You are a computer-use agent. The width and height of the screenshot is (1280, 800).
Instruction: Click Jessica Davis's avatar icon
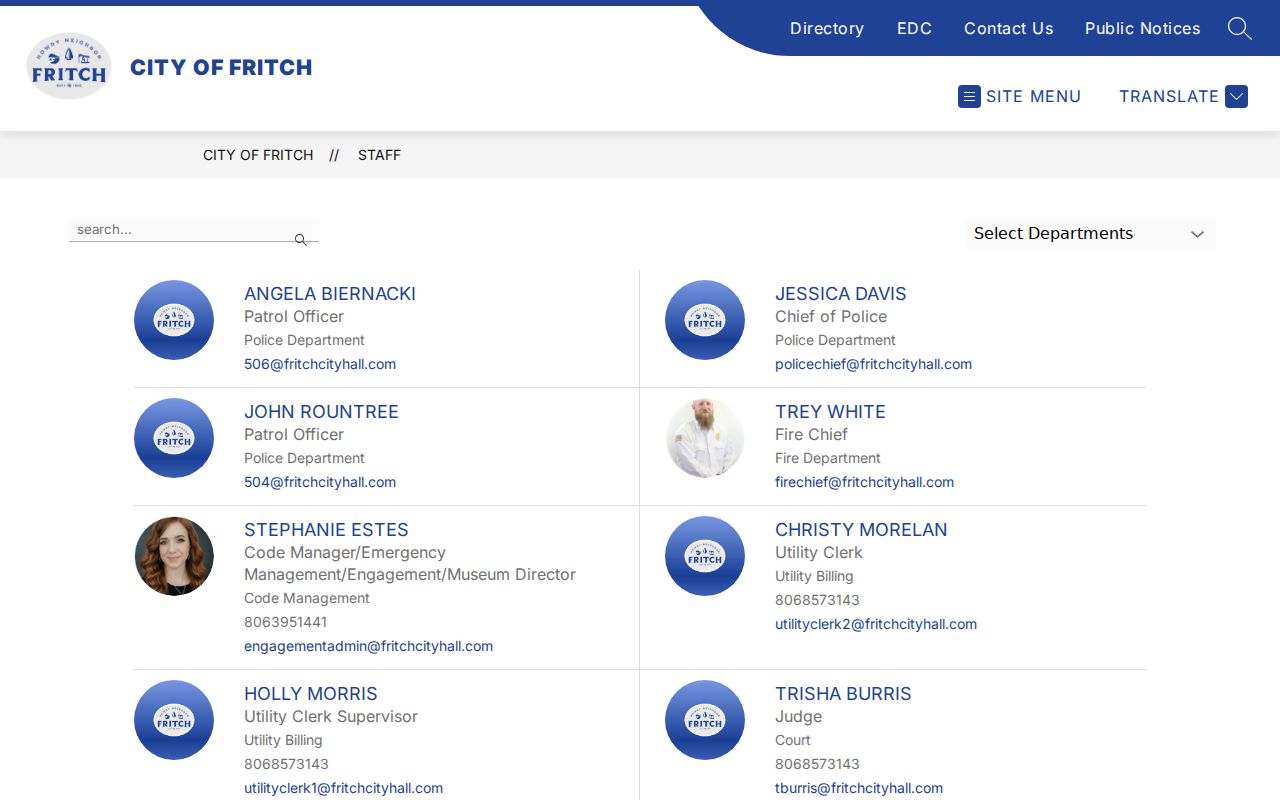pyautogui.click(x=705, y=320)
